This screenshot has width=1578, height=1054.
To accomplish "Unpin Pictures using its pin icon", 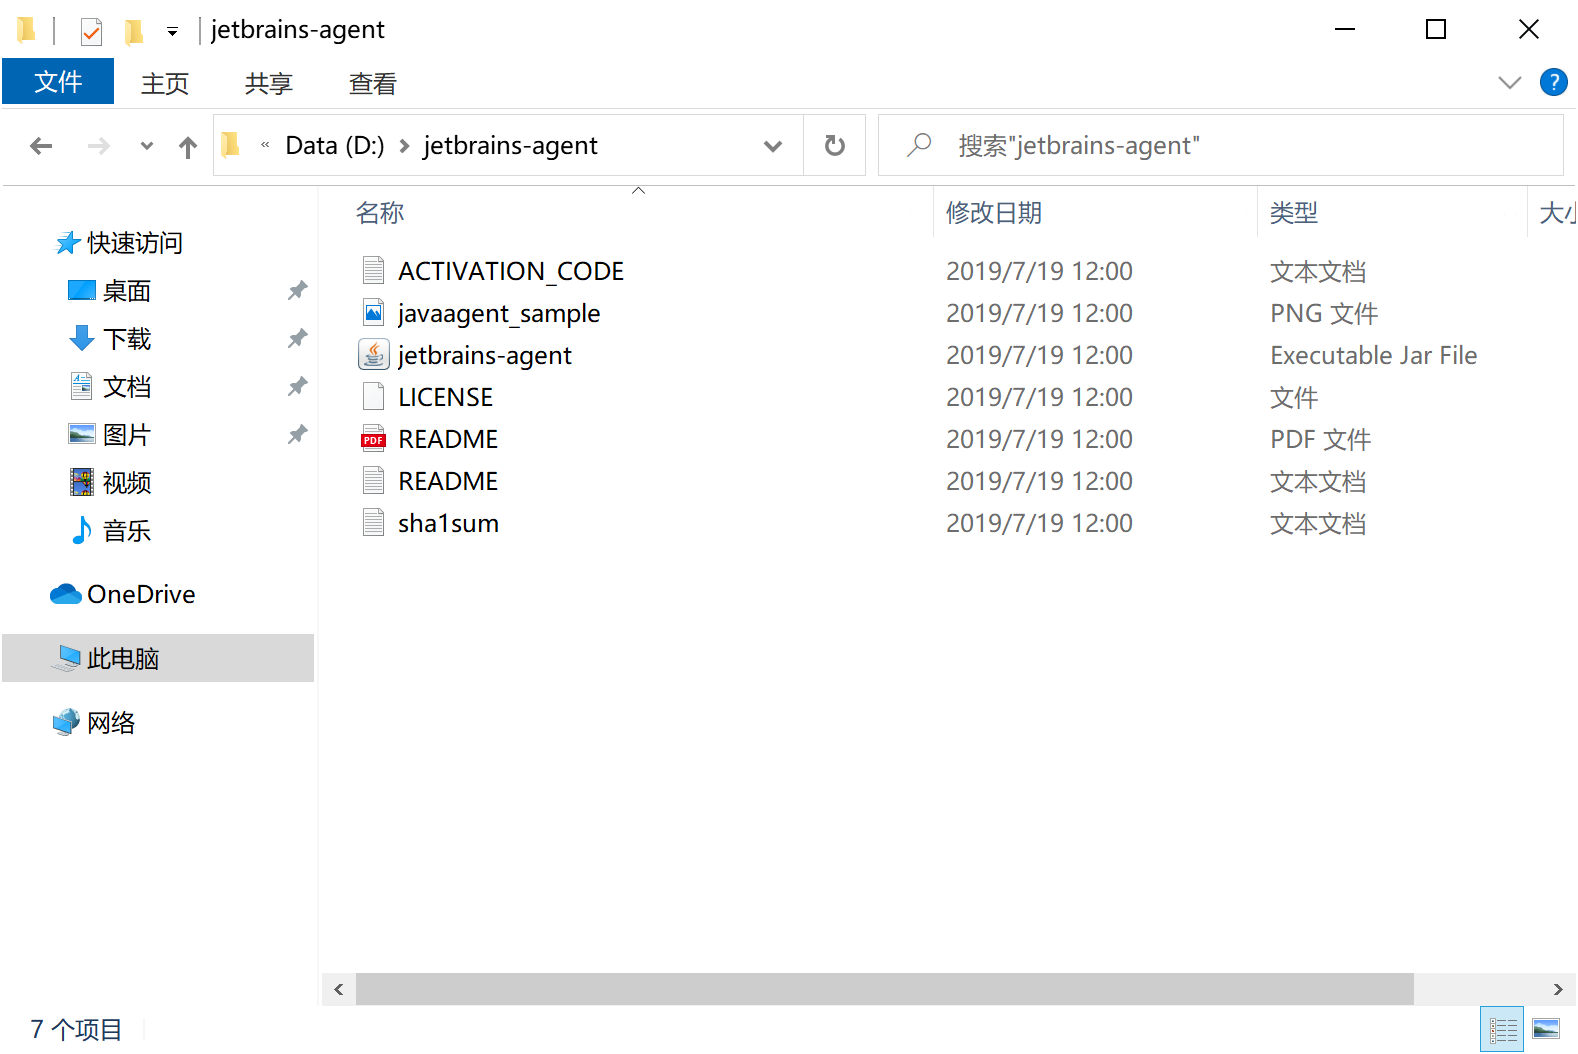I will point(297,435).
